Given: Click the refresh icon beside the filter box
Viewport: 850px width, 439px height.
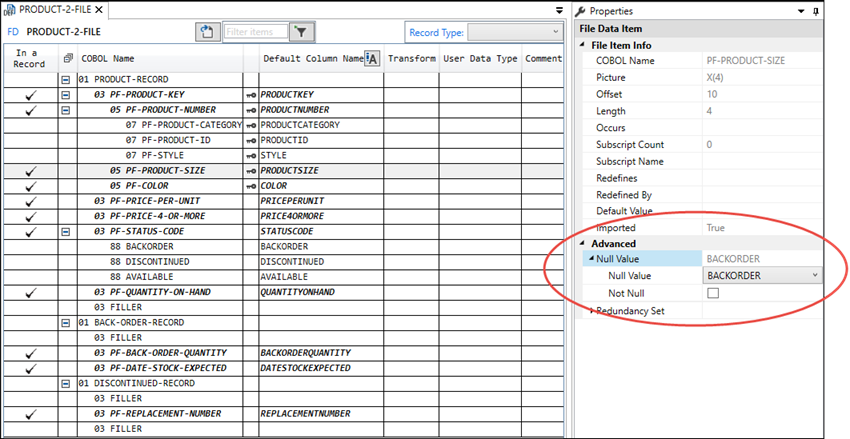Looking at the screenshot, I should coord(207,32).
